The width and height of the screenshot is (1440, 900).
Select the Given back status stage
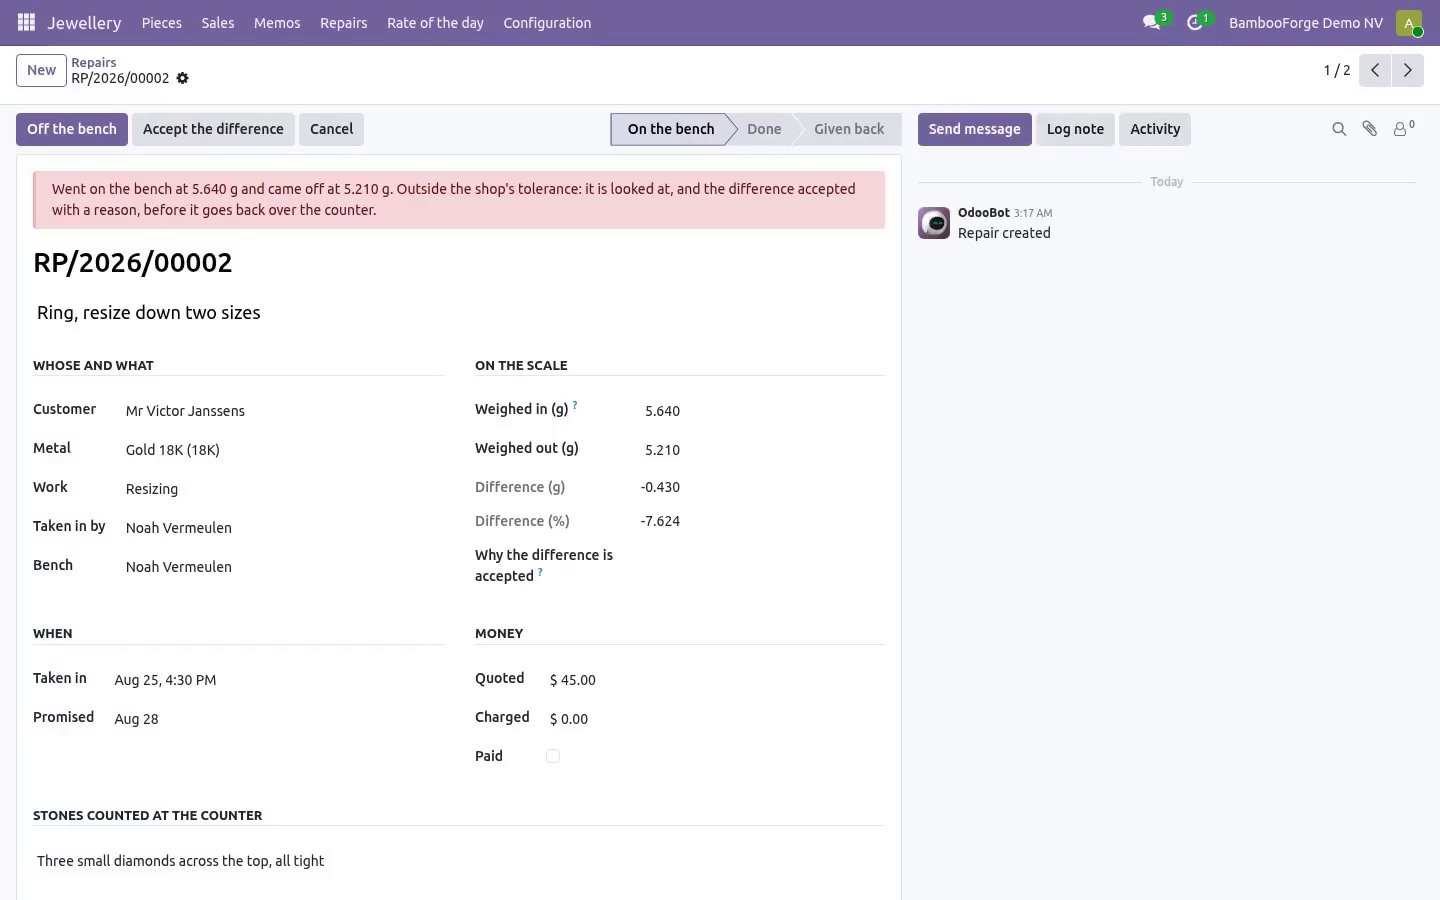click(849, 129)
